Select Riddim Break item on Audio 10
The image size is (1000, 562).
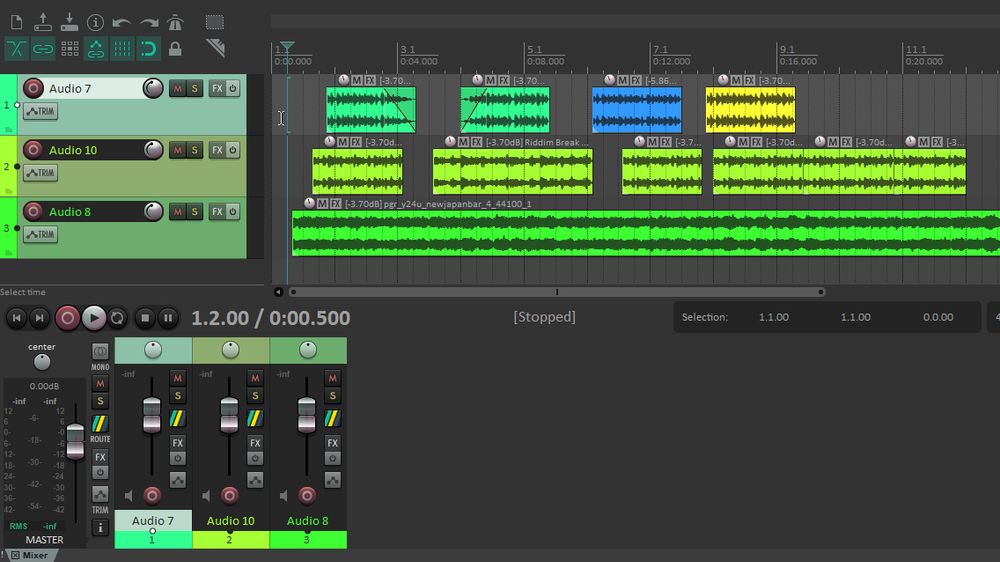click(x=513, y=171)
